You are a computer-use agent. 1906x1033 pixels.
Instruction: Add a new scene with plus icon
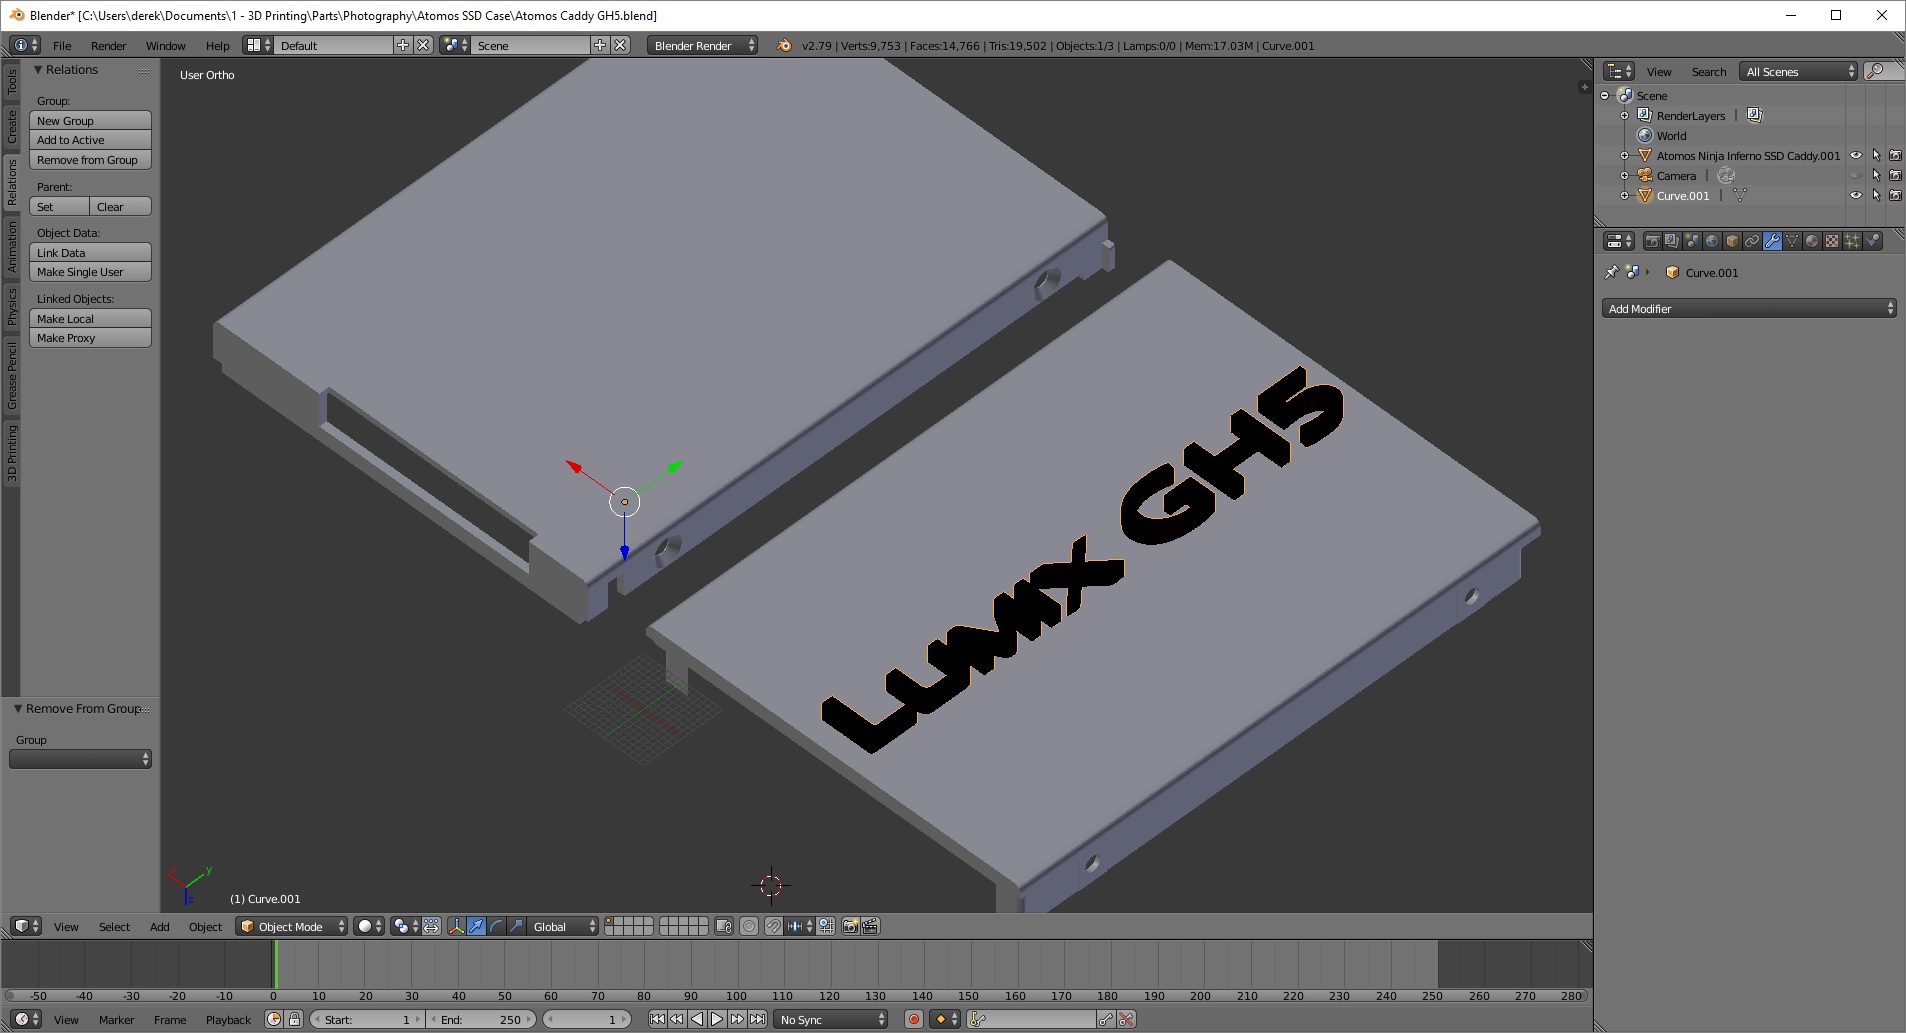click(x=600, y=45)
